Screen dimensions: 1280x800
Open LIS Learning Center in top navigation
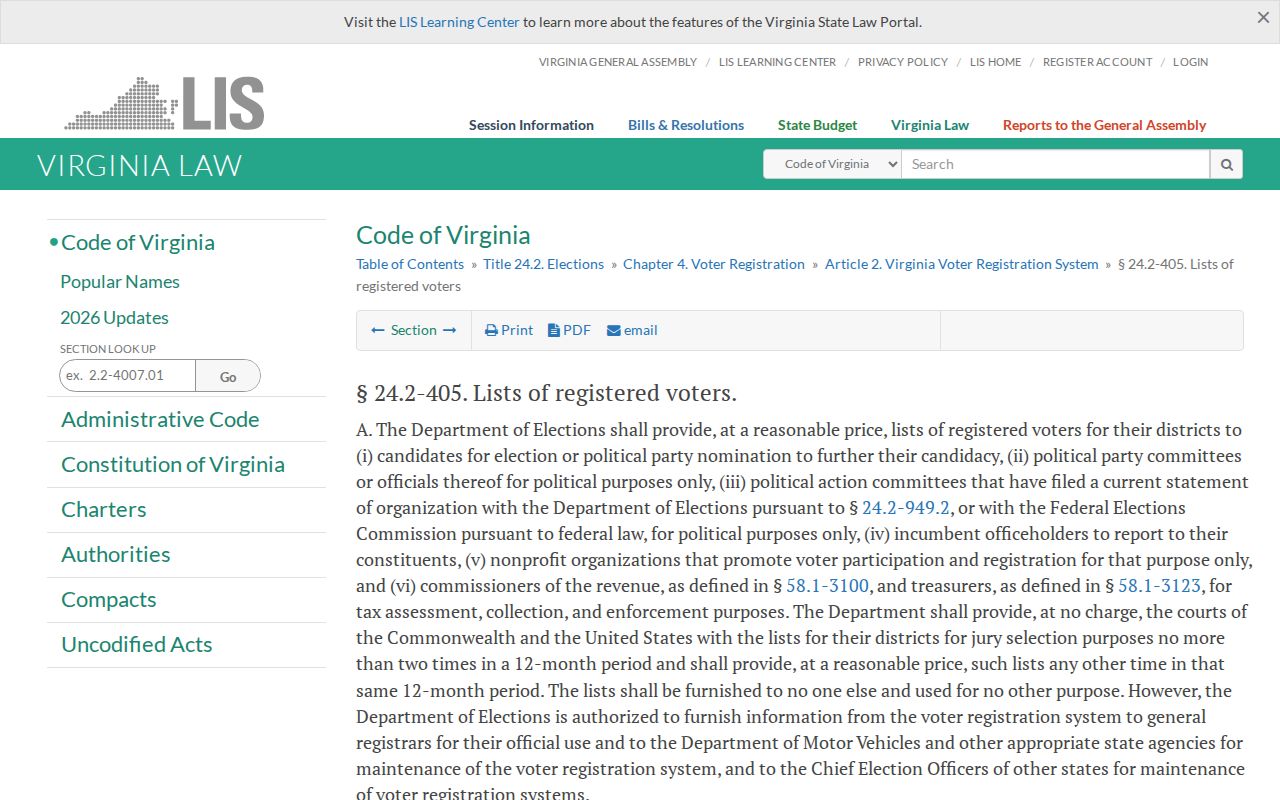click(x=777, y=62)
